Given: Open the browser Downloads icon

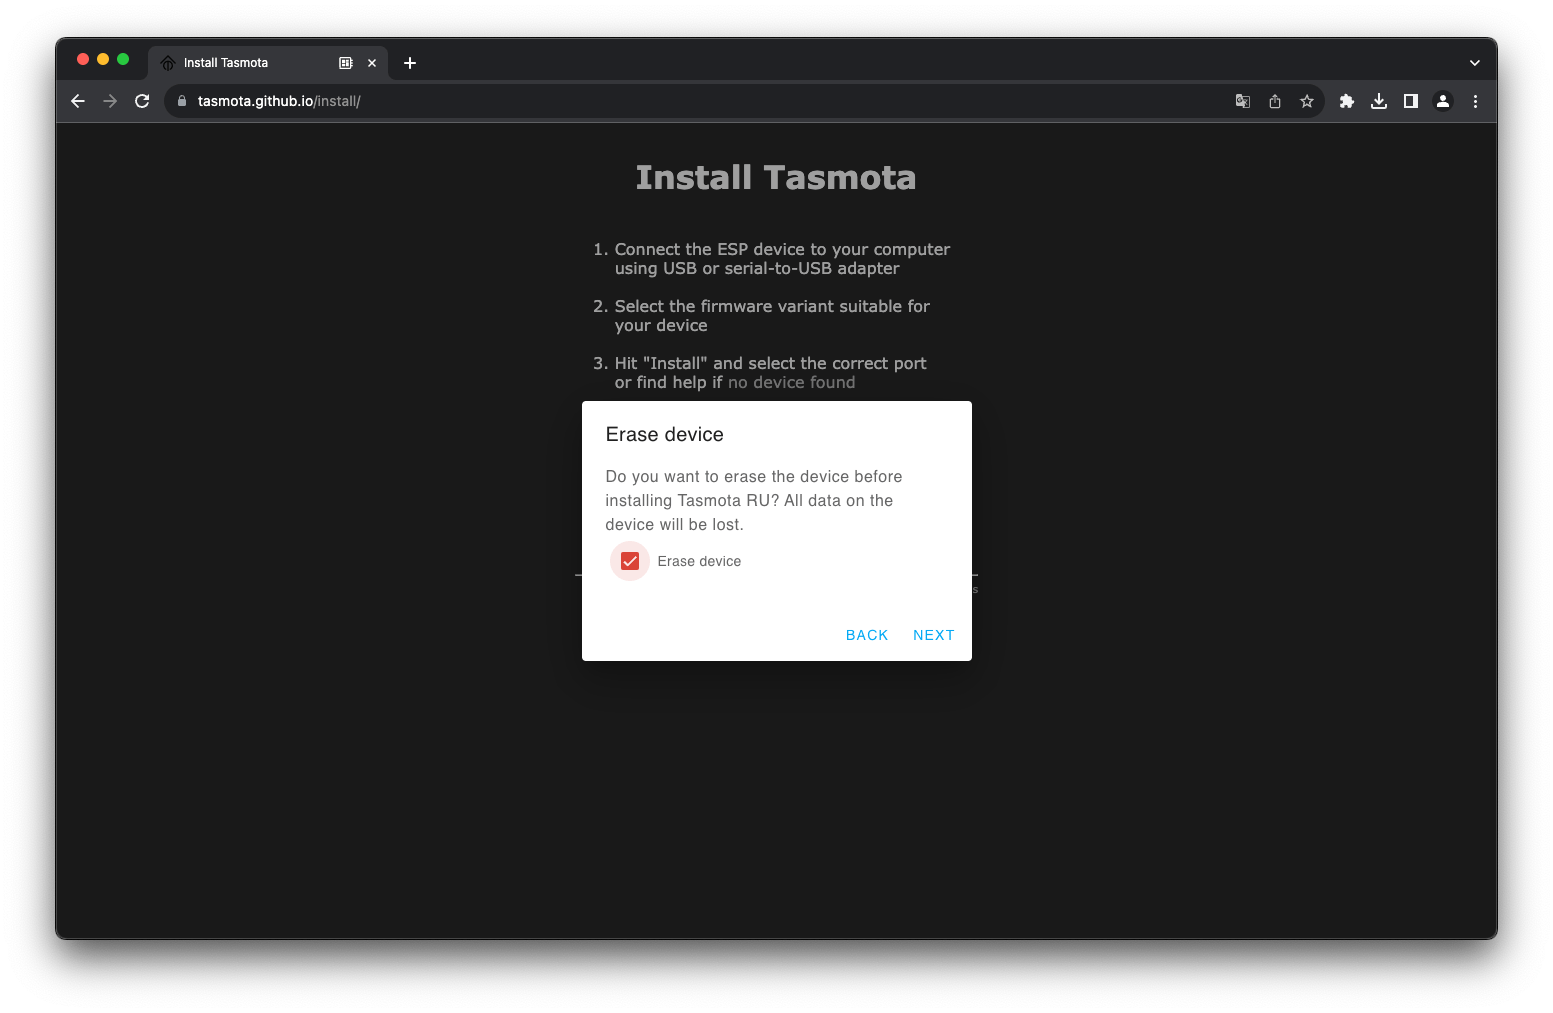Looking at the screenshot, I should point(1379,101).
